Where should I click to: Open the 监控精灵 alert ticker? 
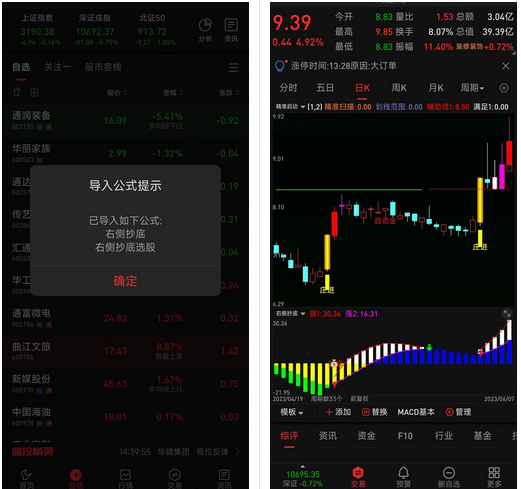pos(33,452)
